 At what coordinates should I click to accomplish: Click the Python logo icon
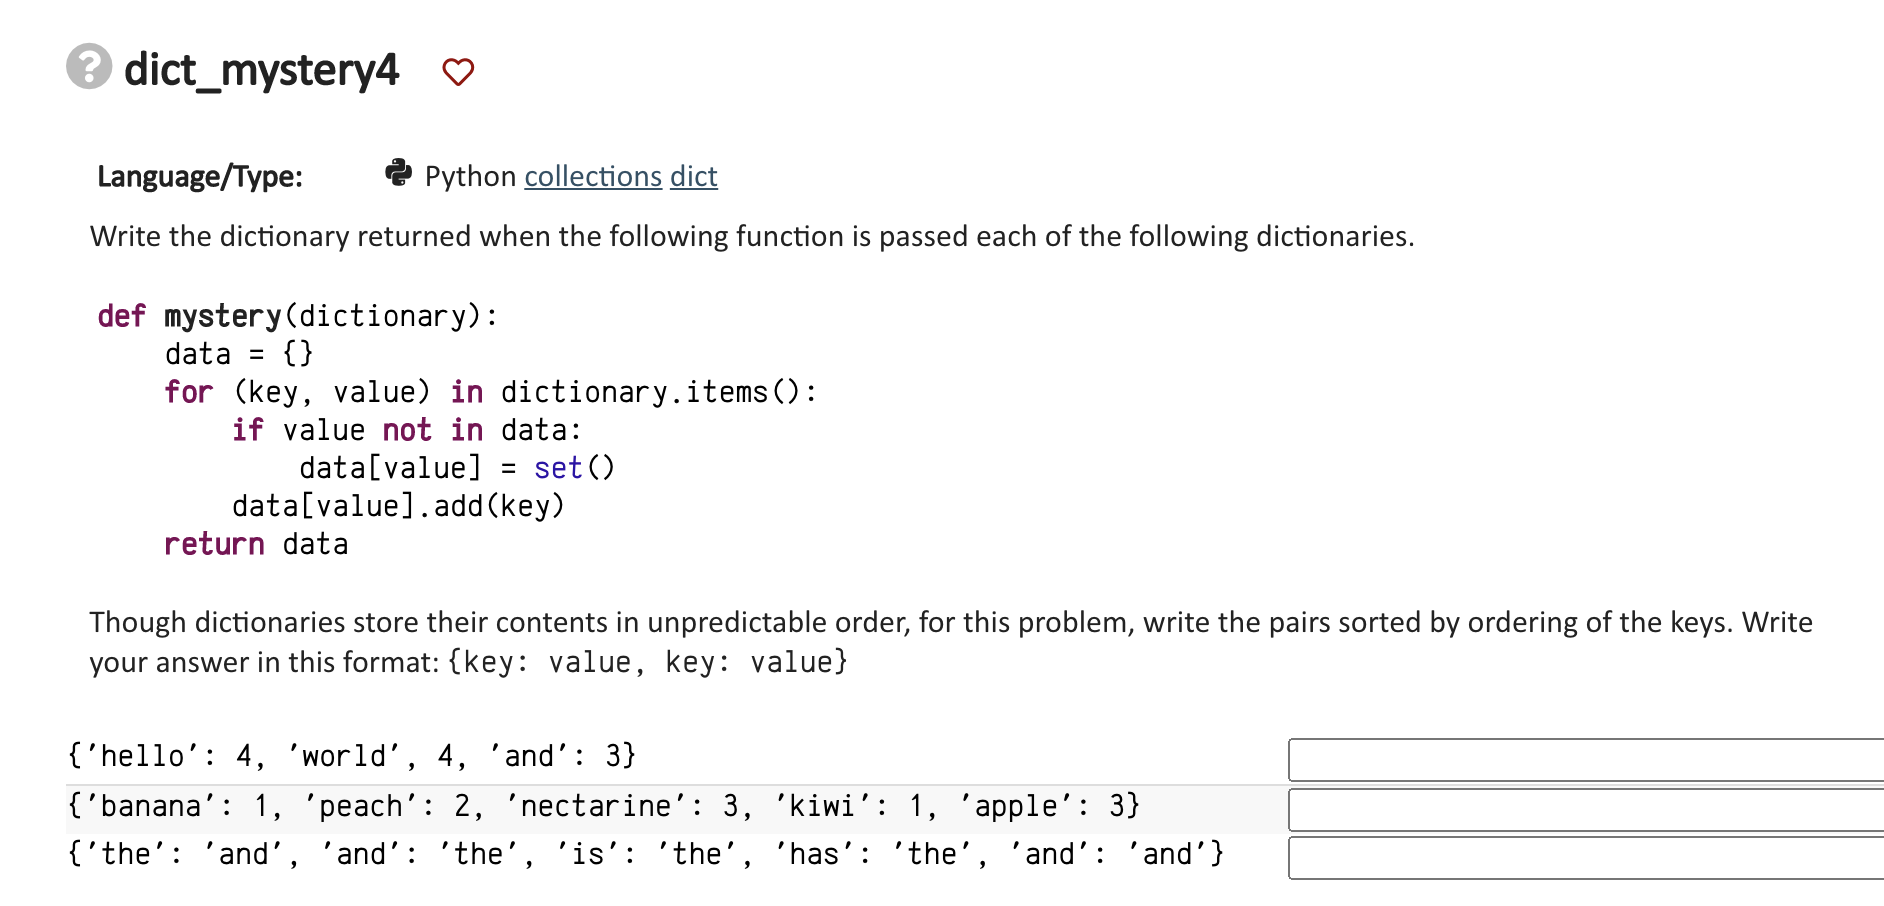pyautogui.click(x=398, y=173)
